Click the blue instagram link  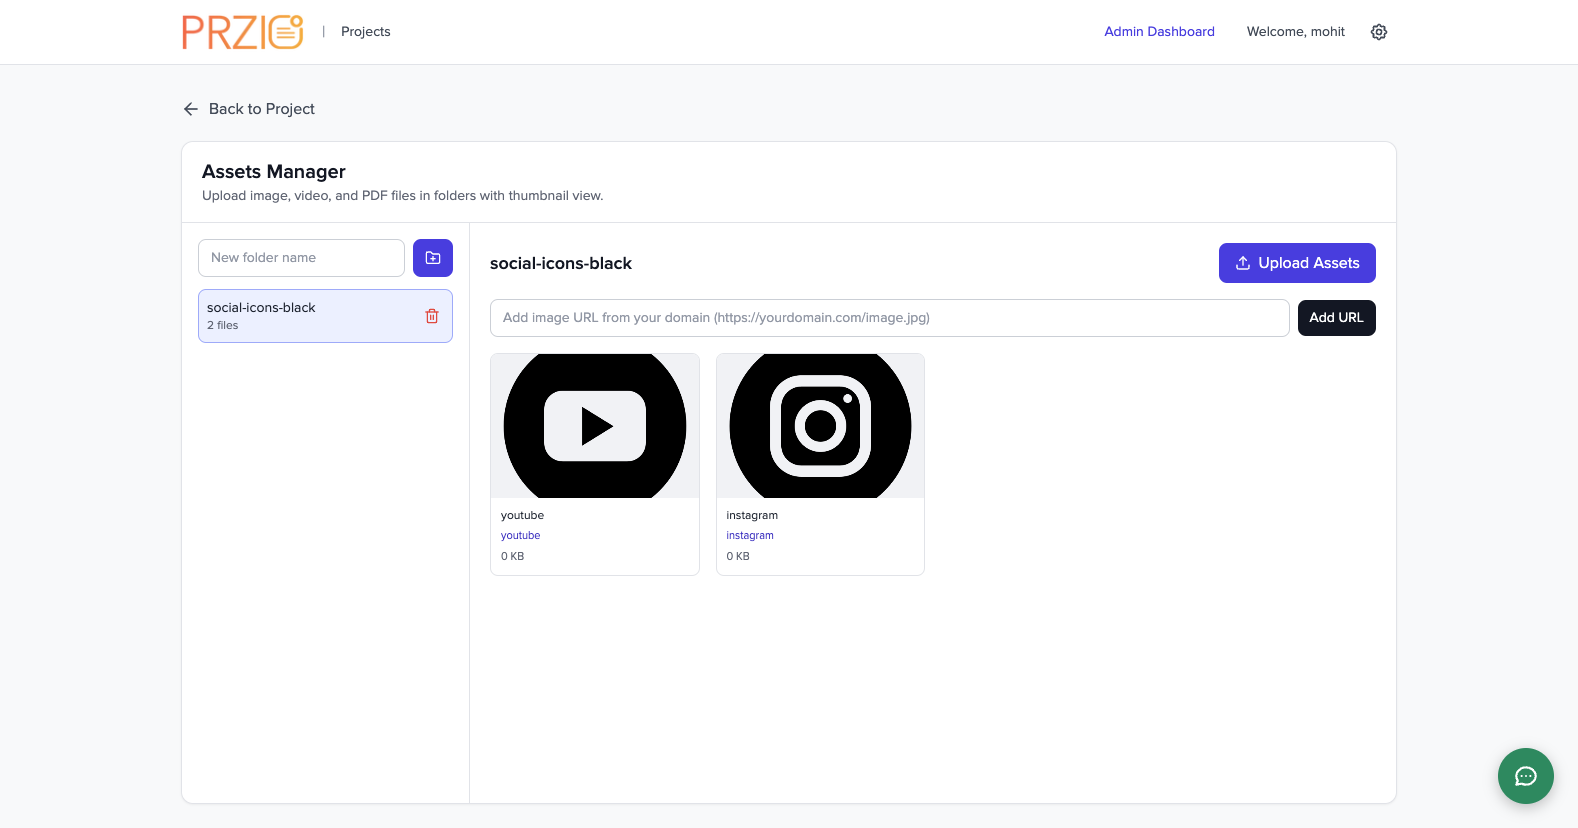(x=750, y=536)
